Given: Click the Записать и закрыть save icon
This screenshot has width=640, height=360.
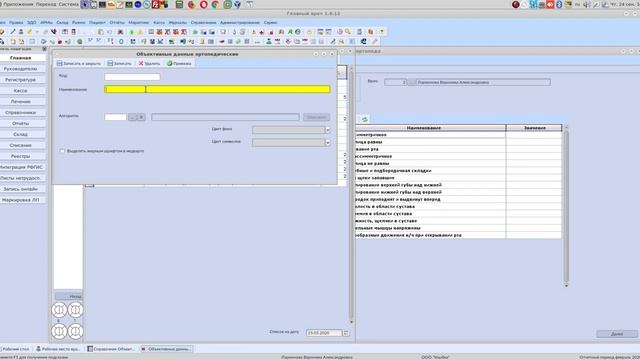Looking at the screenshot, I should coord(60,63).
